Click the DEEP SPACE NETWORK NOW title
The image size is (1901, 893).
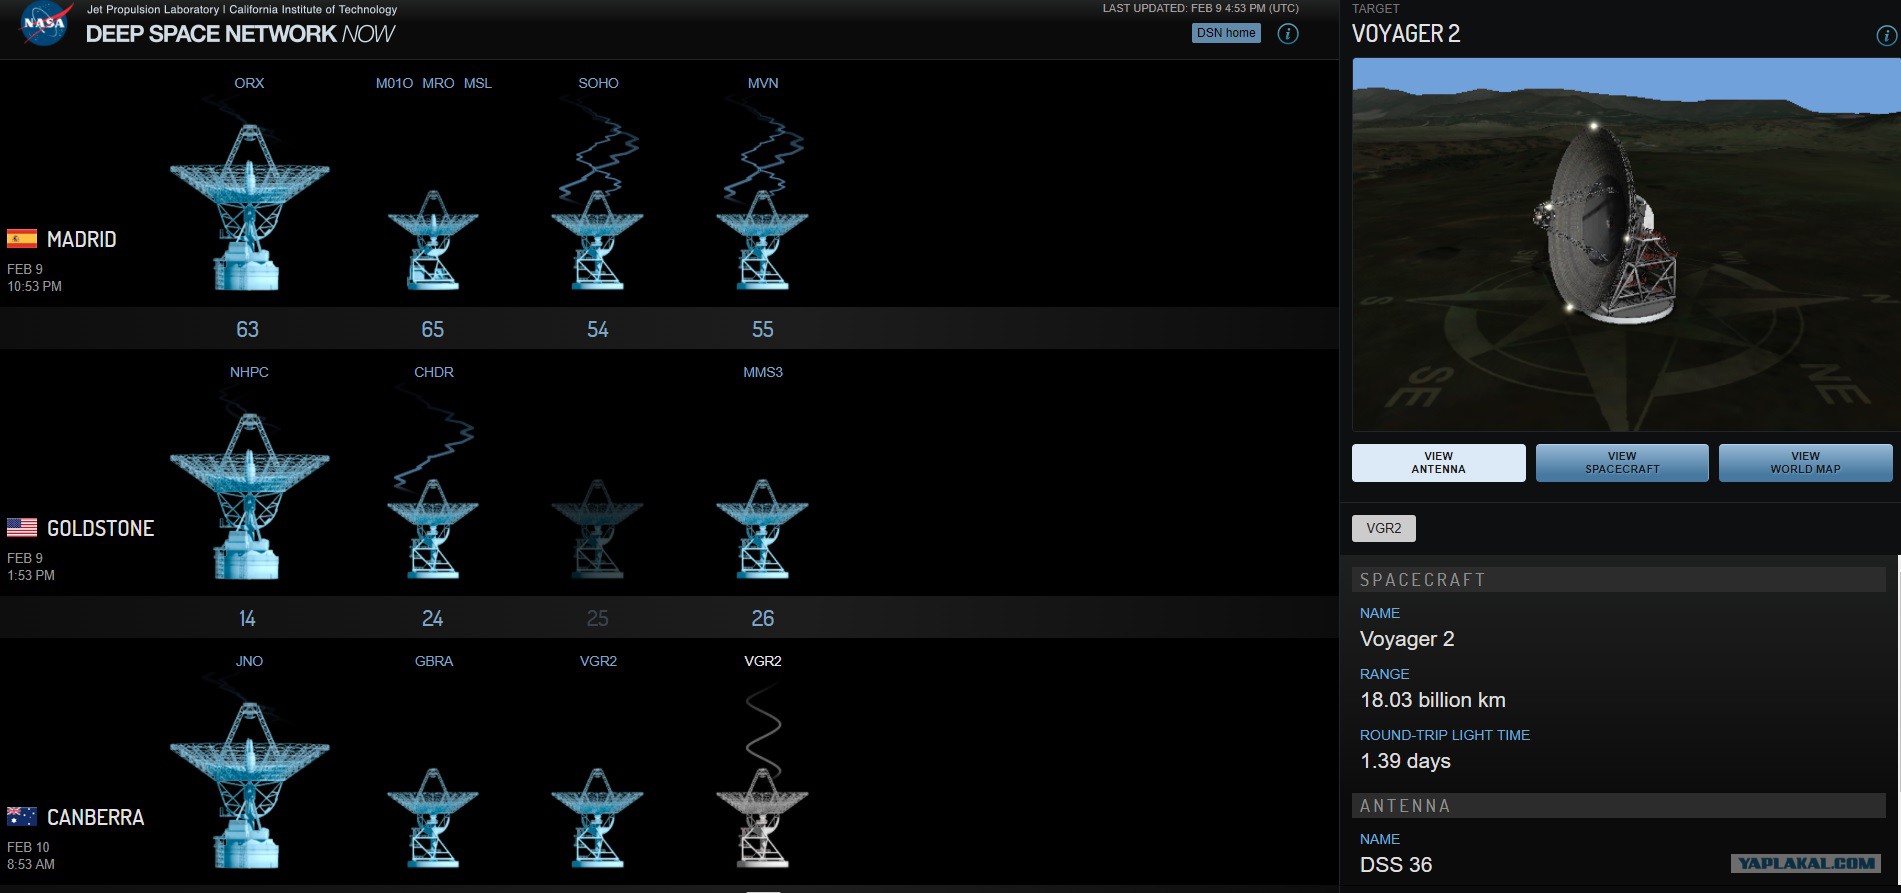tap(240, 34)
